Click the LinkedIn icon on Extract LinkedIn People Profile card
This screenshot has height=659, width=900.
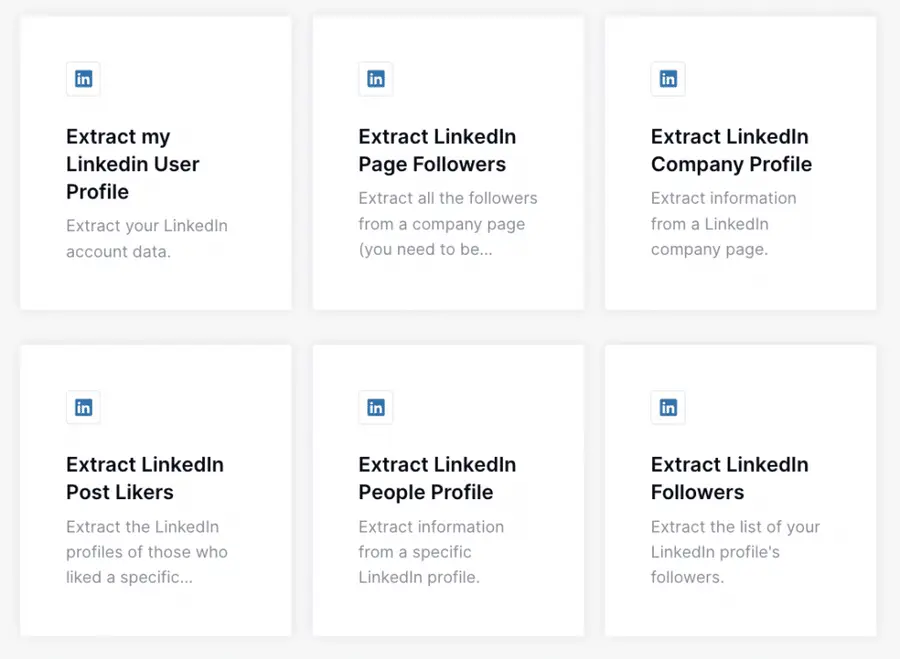click(375, 407)
